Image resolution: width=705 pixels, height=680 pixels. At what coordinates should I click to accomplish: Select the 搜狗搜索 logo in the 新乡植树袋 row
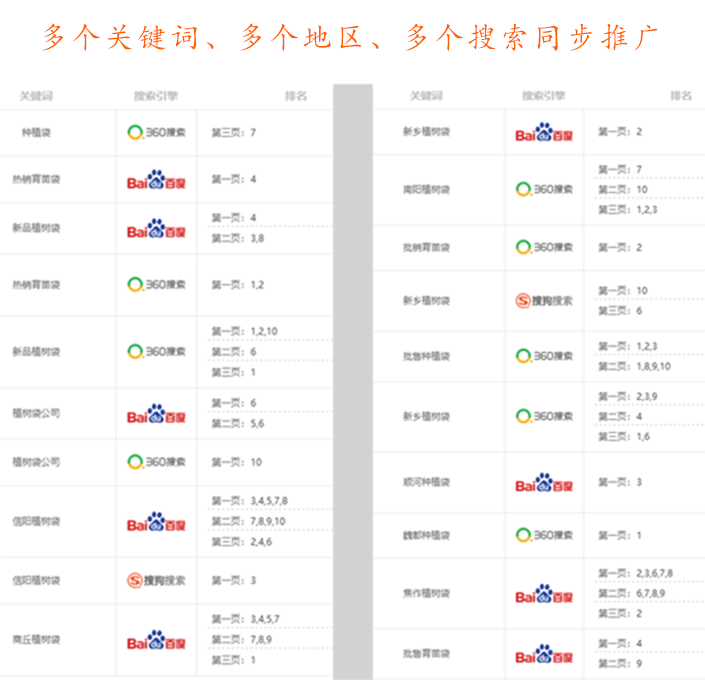pos(544,300)
